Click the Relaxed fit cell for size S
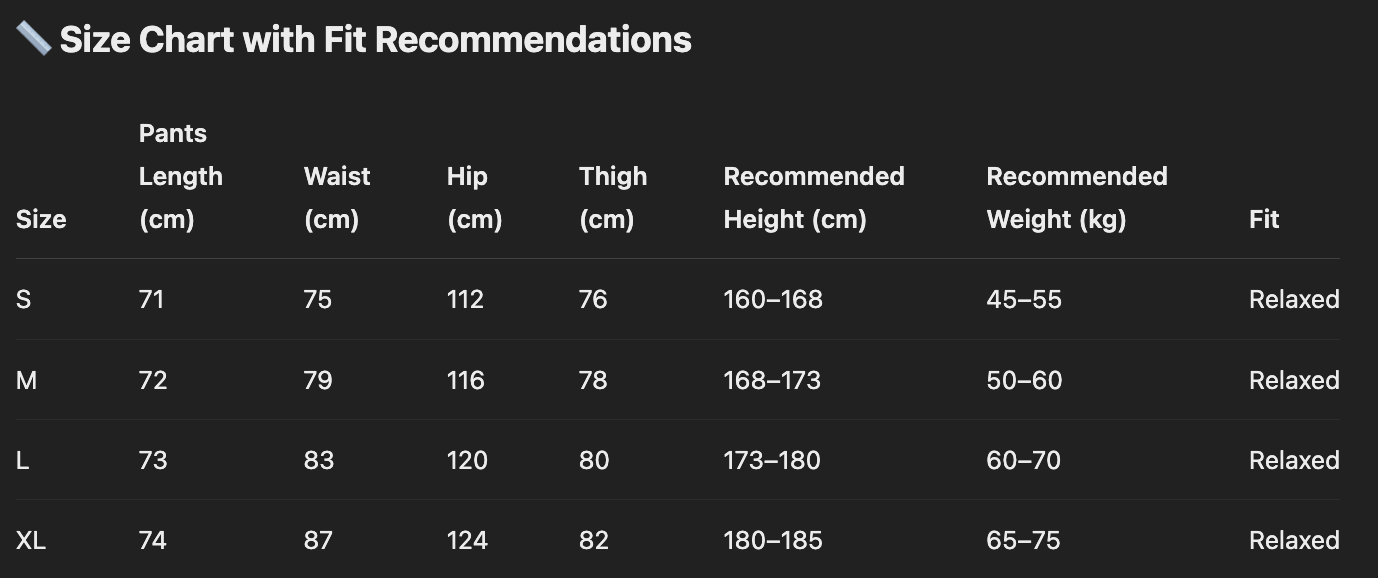The height and width of the screenshot is (578, 1378). tap(1294, 300)
